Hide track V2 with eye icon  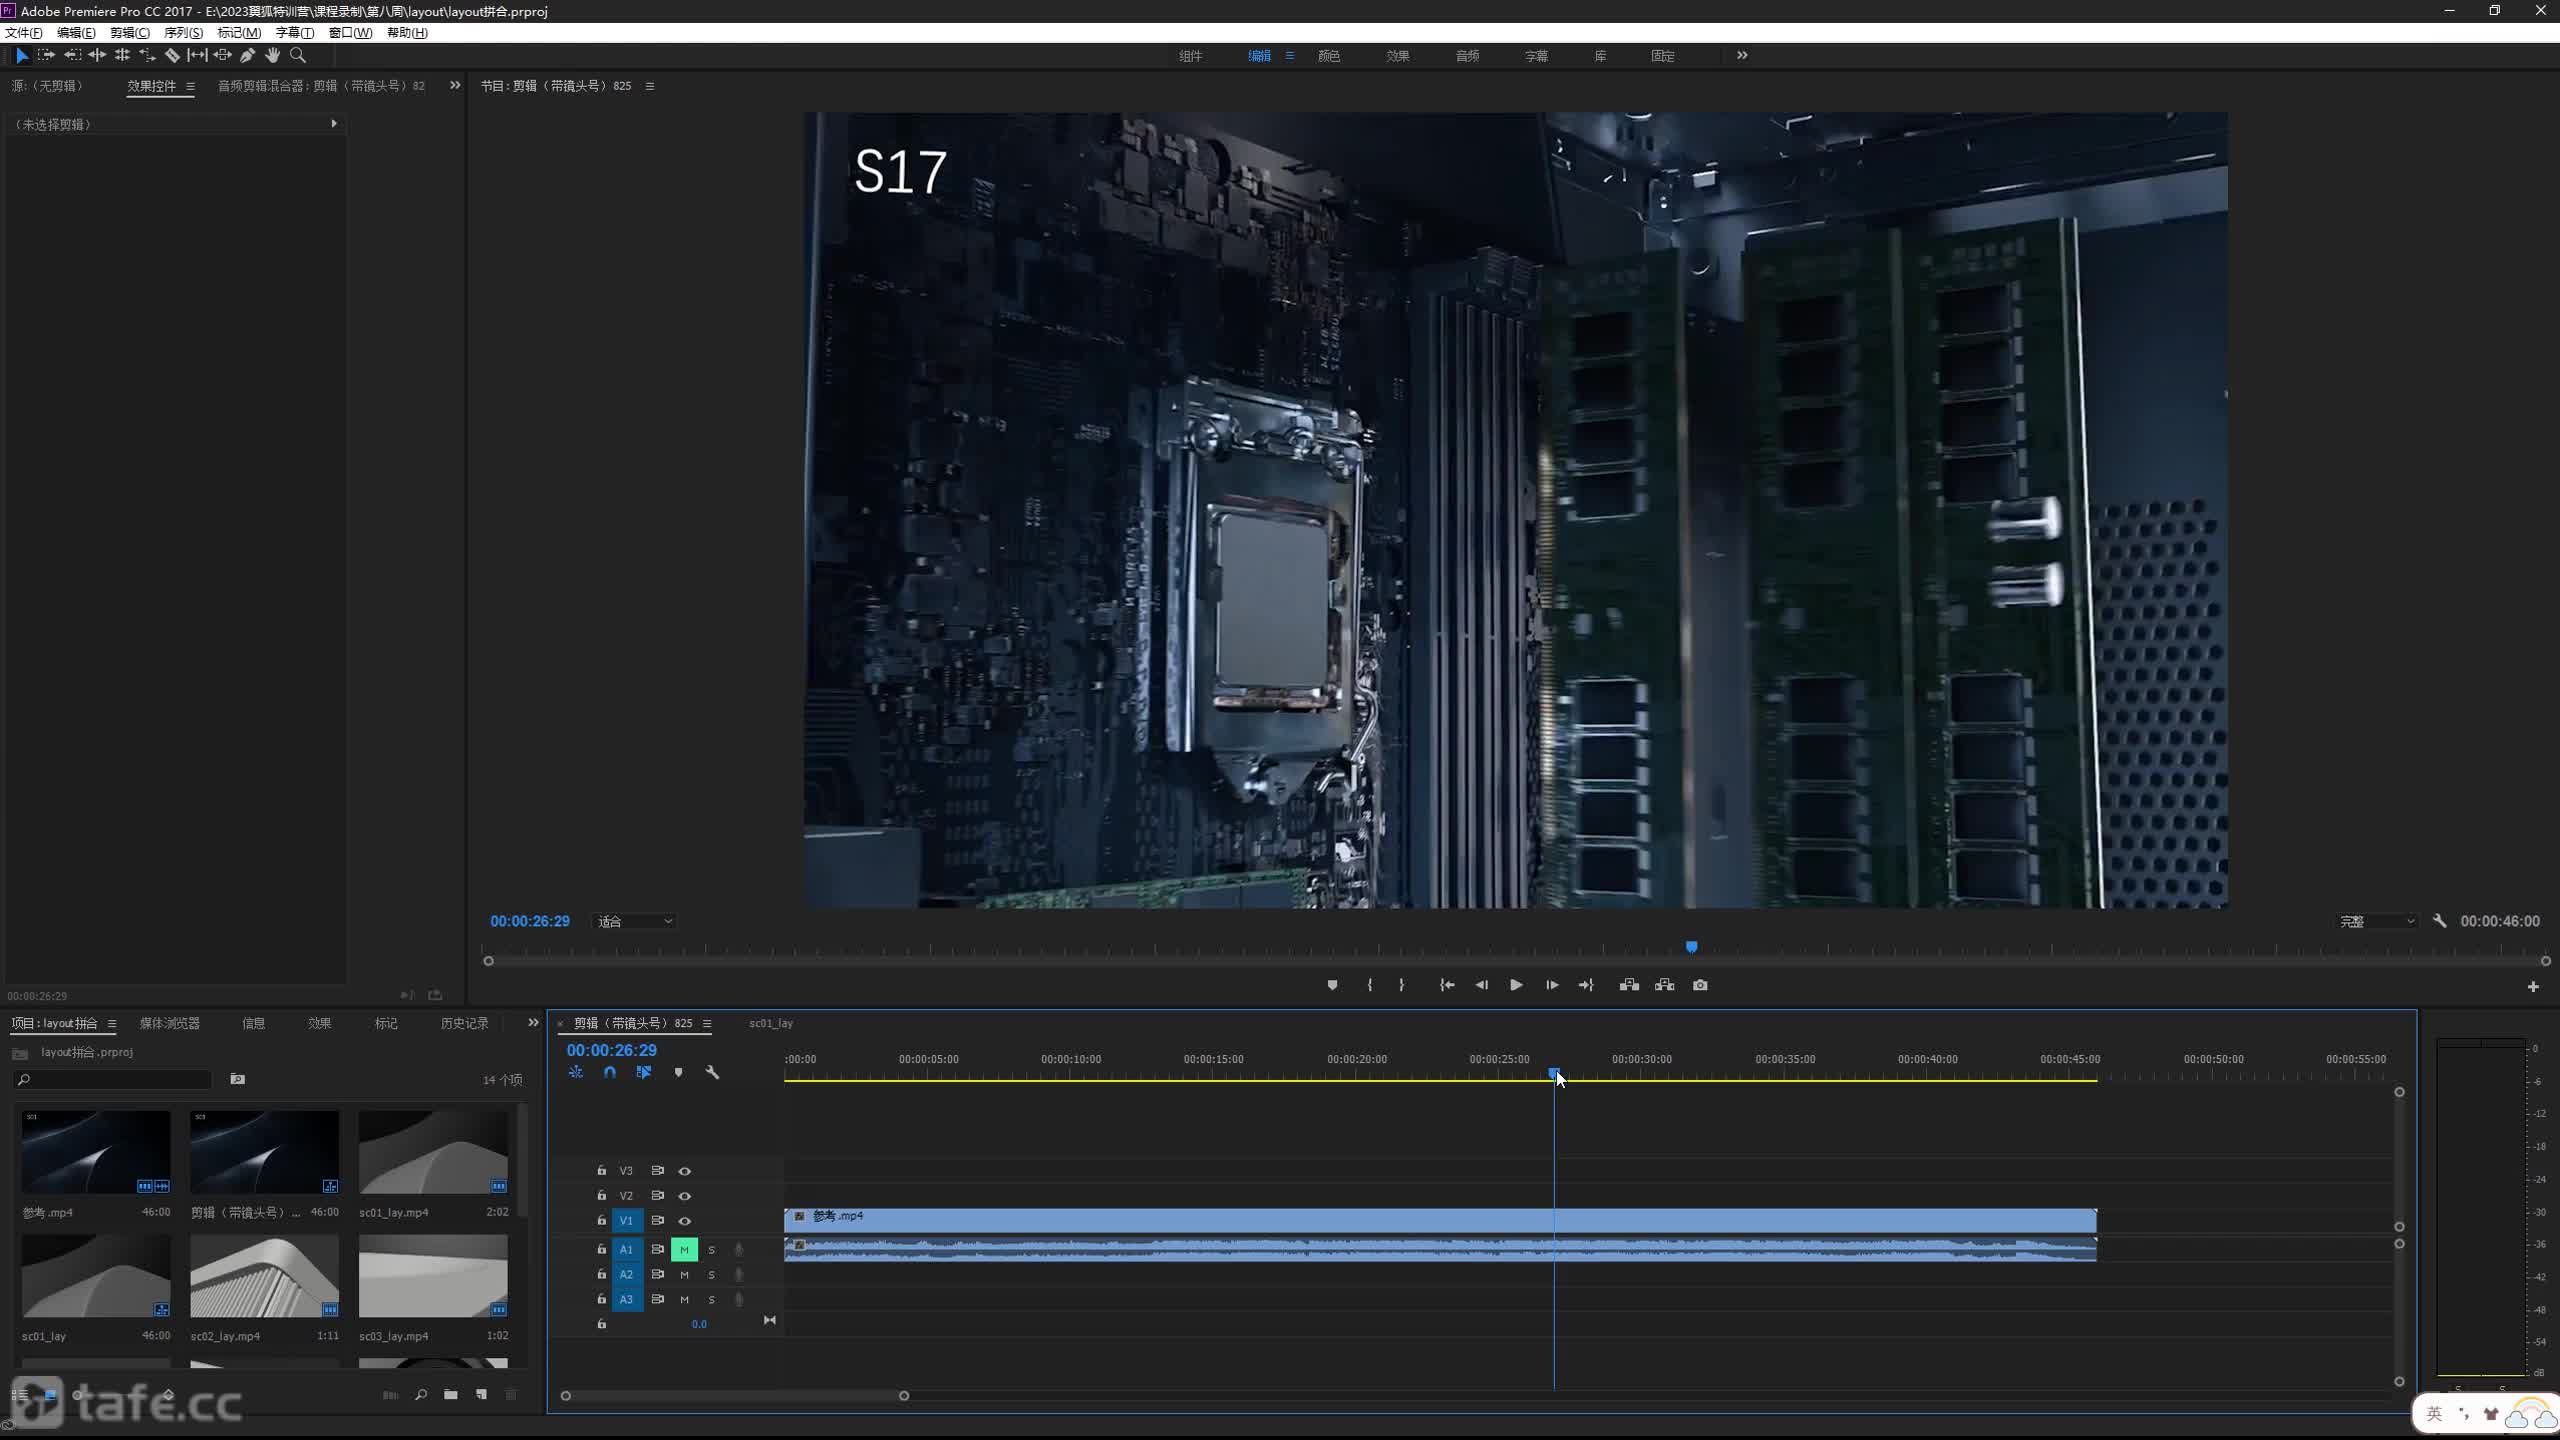[685, 1196]
